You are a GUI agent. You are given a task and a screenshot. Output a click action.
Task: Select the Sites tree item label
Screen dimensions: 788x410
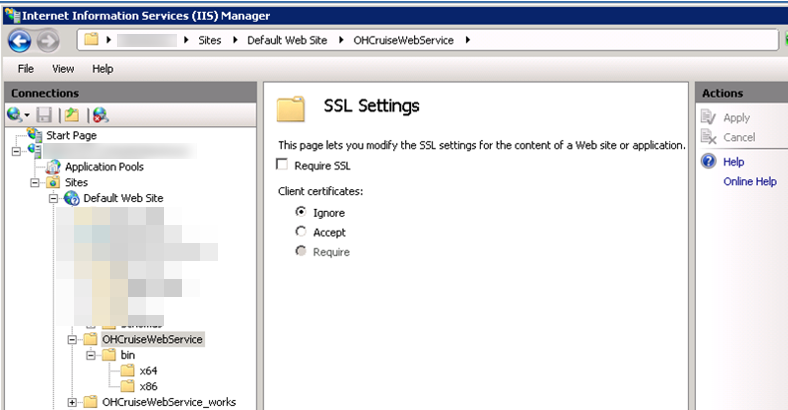(x=76, y=182)
